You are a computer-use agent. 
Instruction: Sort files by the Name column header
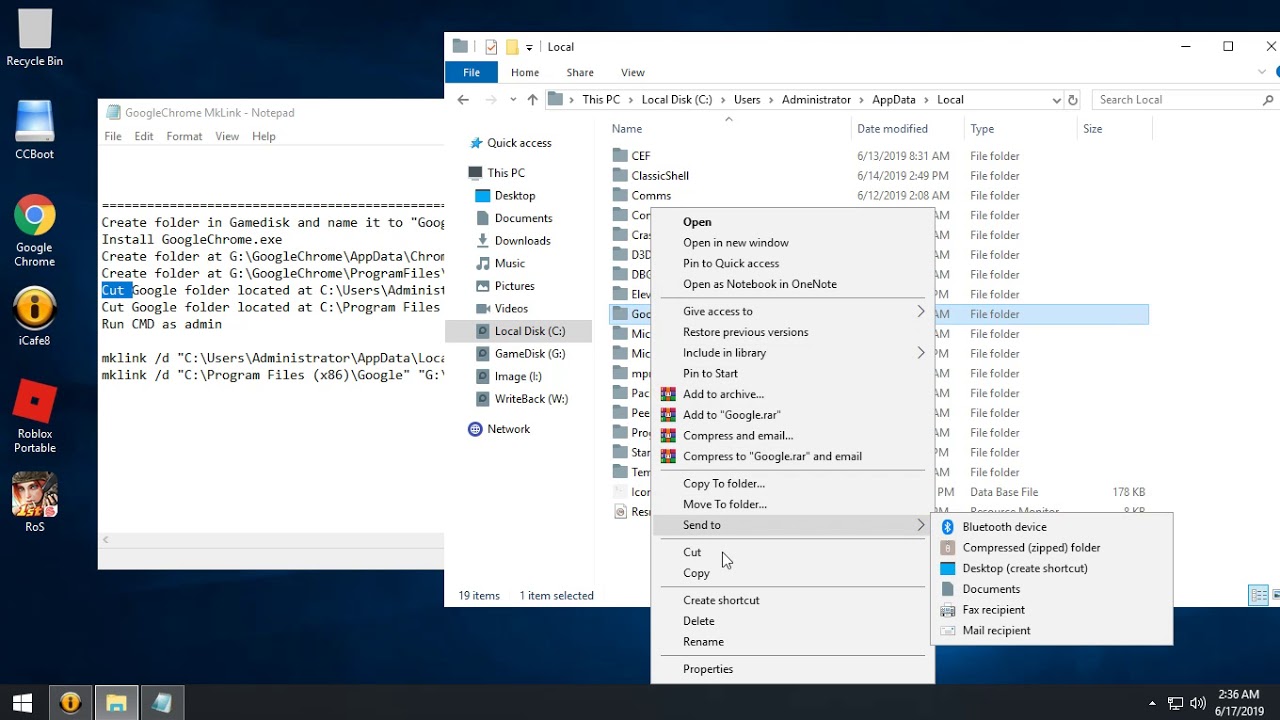click(x=627, y=129)
